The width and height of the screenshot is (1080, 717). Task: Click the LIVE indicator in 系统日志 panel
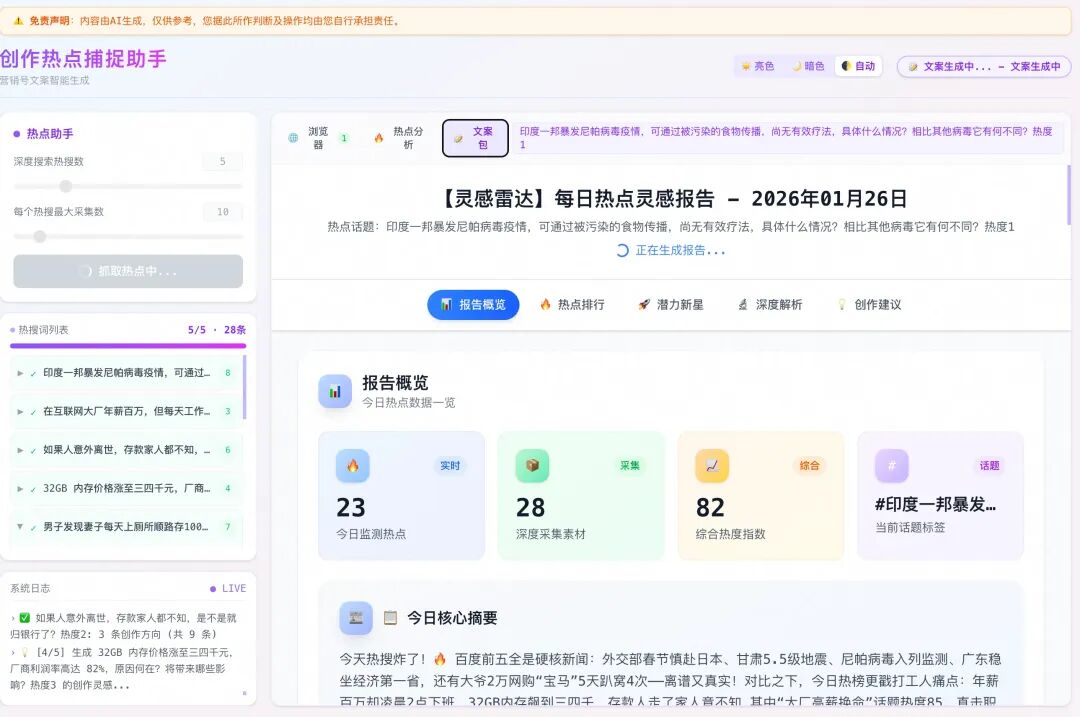pyautogui.click(x=227, y=588)
